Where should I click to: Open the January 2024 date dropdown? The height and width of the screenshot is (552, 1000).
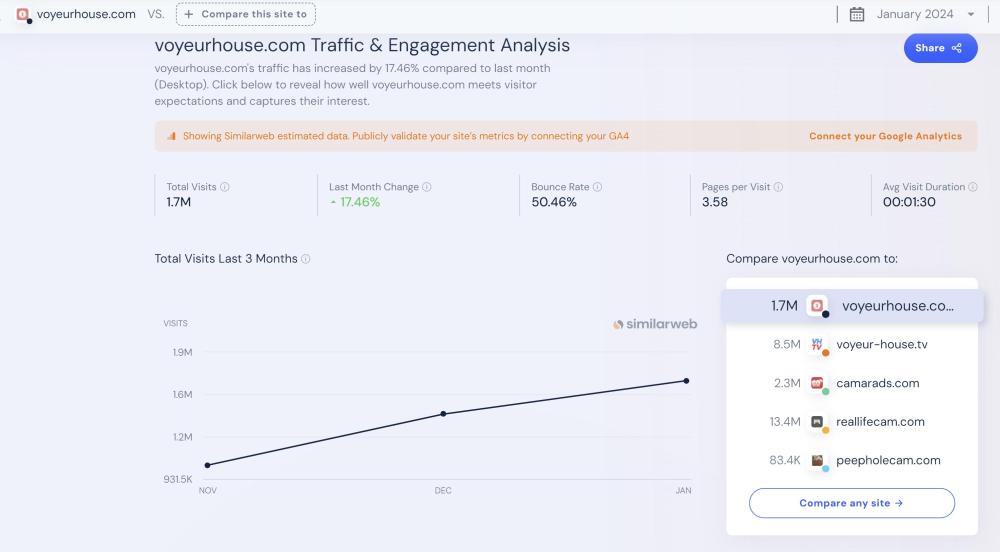[x=923, y=14]
